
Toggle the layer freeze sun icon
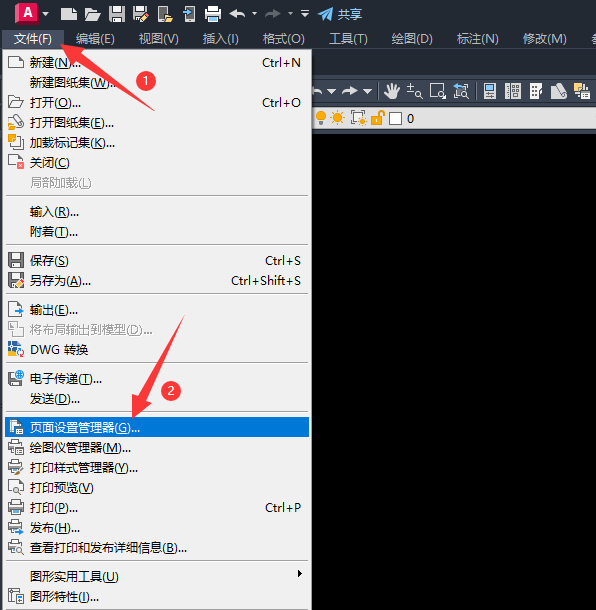point(338,118)
